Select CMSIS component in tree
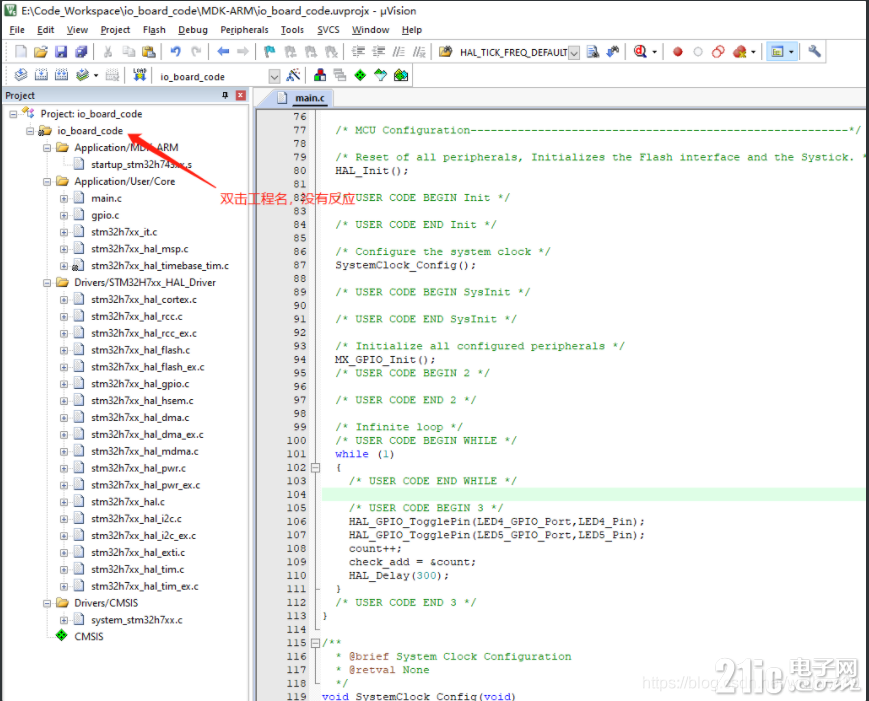This screenshot has width=869, height=701. [89, 637]
